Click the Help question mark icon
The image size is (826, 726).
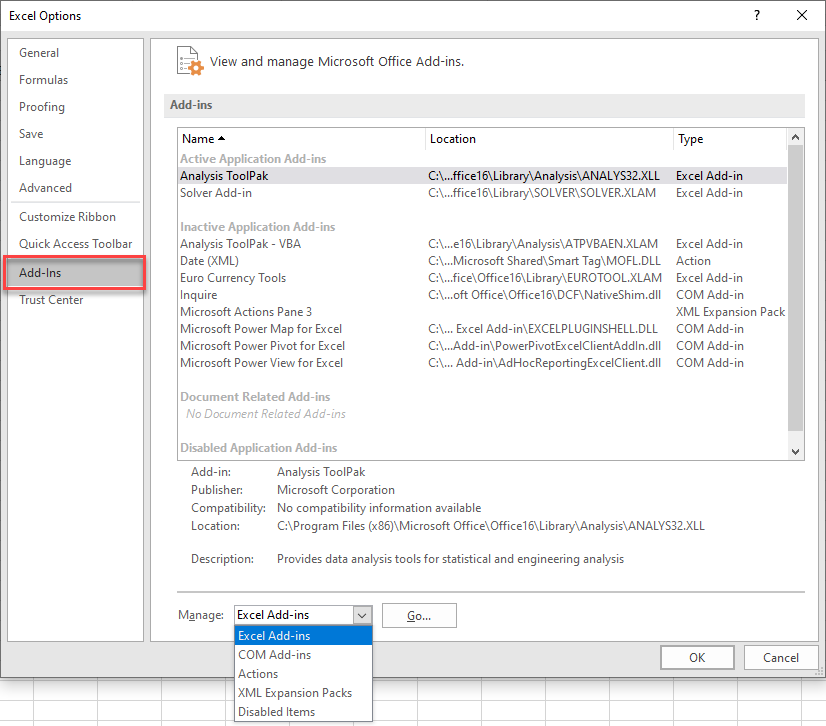757,15
